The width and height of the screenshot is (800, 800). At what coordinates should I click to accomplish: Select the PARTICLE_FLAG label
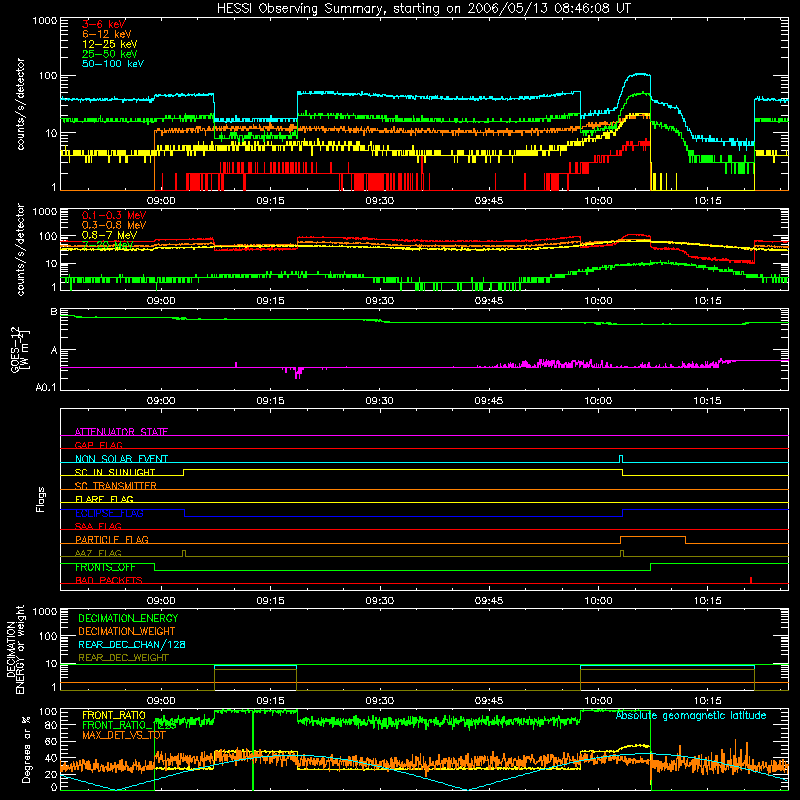pos(112,539)
